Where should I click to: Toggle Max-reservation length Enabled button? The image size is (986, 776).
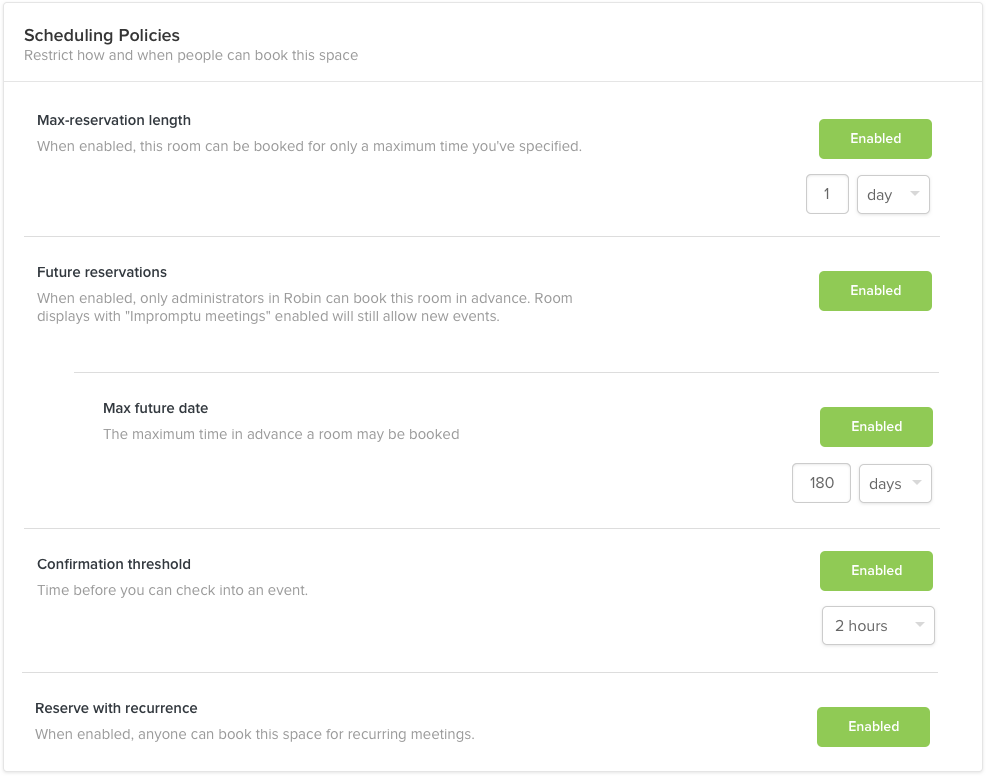(875, 139)
